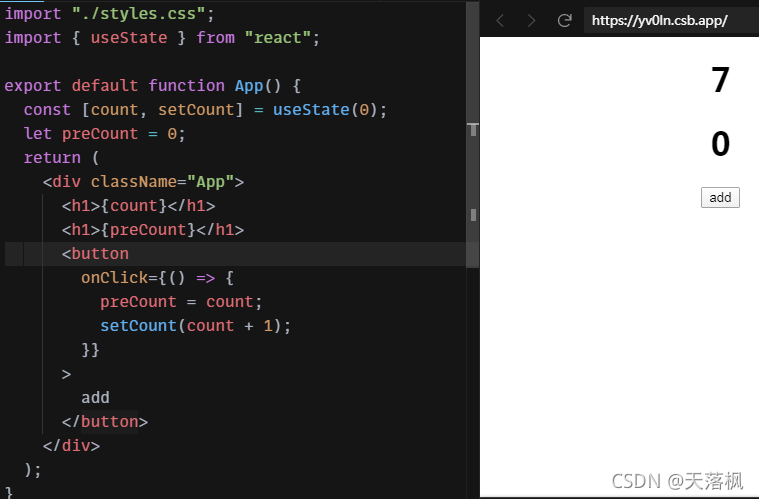Click the setCount(count + 1); line
Viewport: 759px width, 499px height.
[x=196, y=326]
